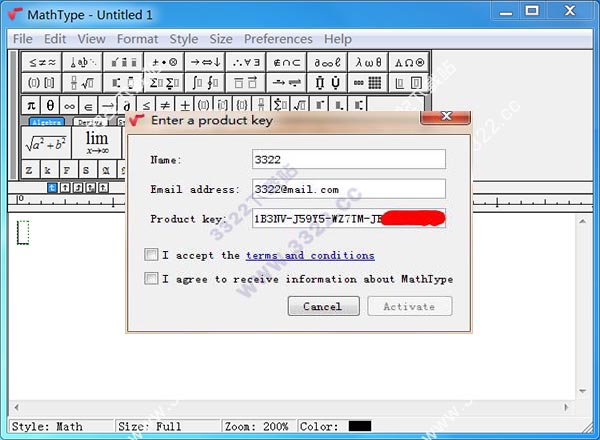Viewport: 600px width, 440px height.
Task: Click the Cancel button in the dialog
Action: pyautogui.click(x=323, y=306)
